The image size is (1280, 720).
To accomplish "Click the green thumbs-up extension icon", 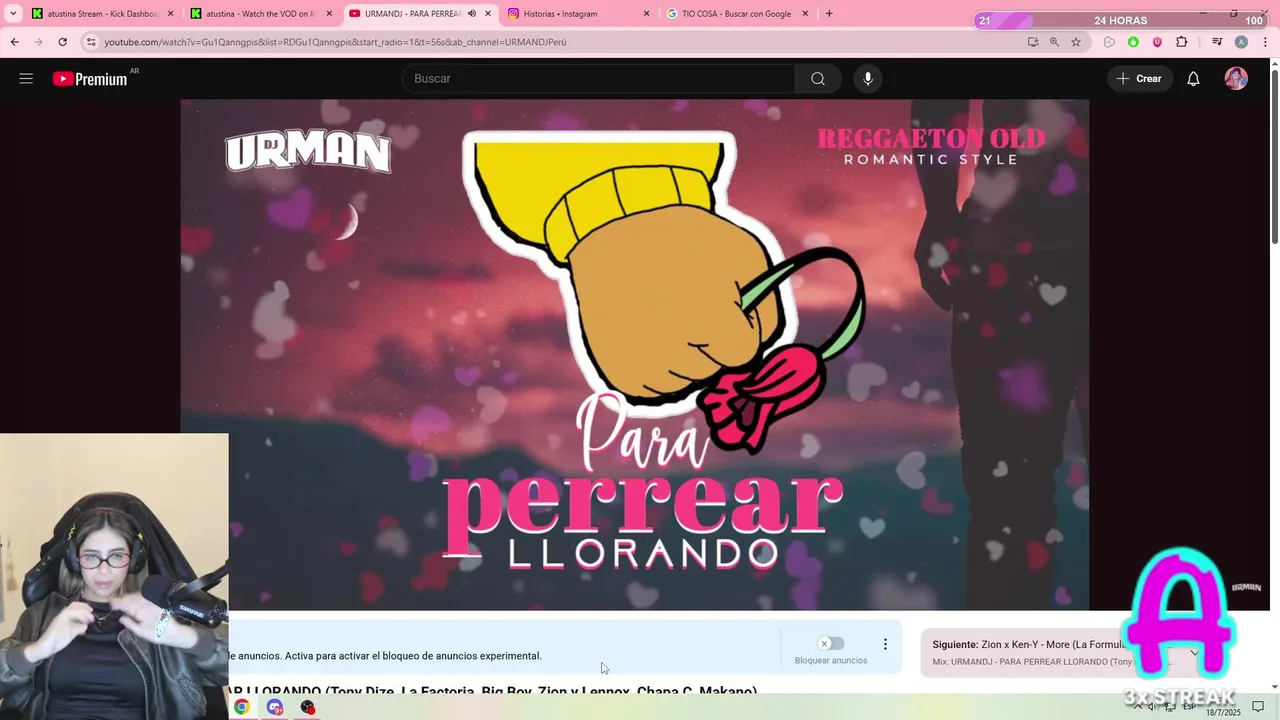I will tap(1133, 42).
